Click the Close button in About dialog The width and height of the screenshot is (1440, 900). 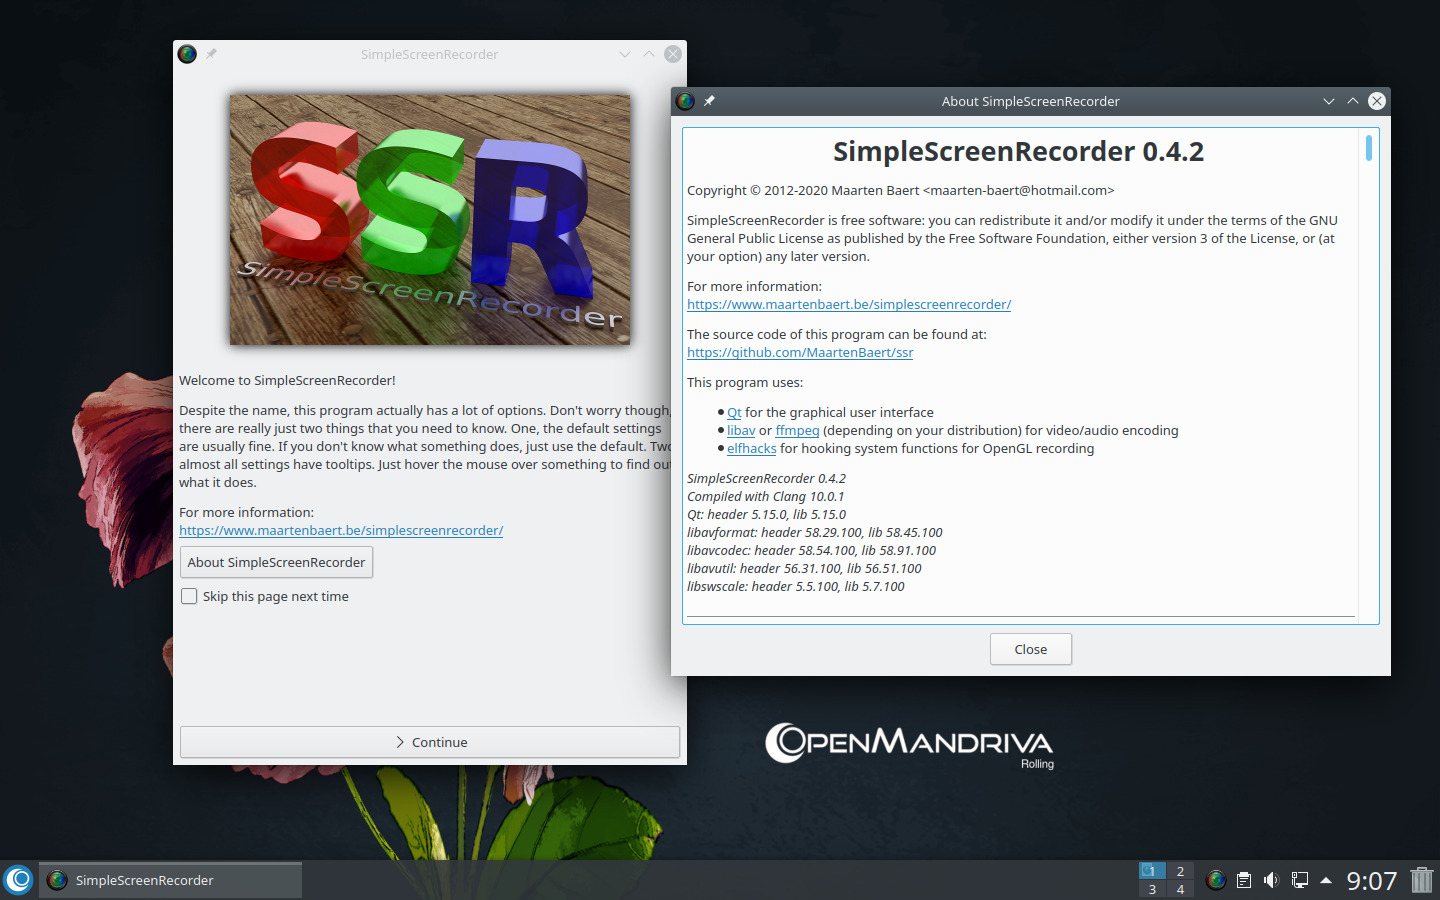click(1031, 649)
